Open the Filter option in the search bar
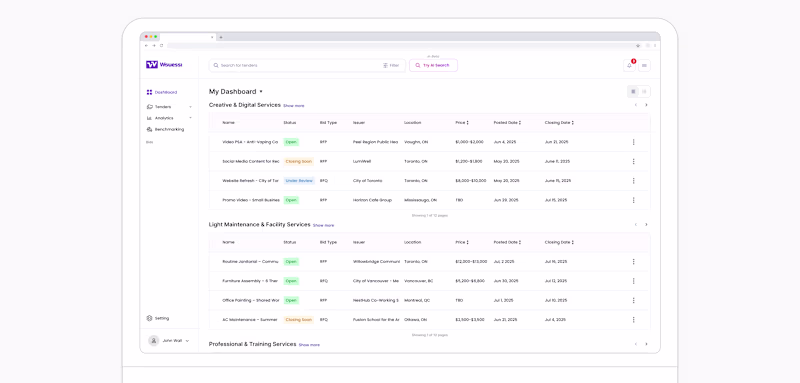The height and width of the screenshot is (383, 800). pos(391,65)
